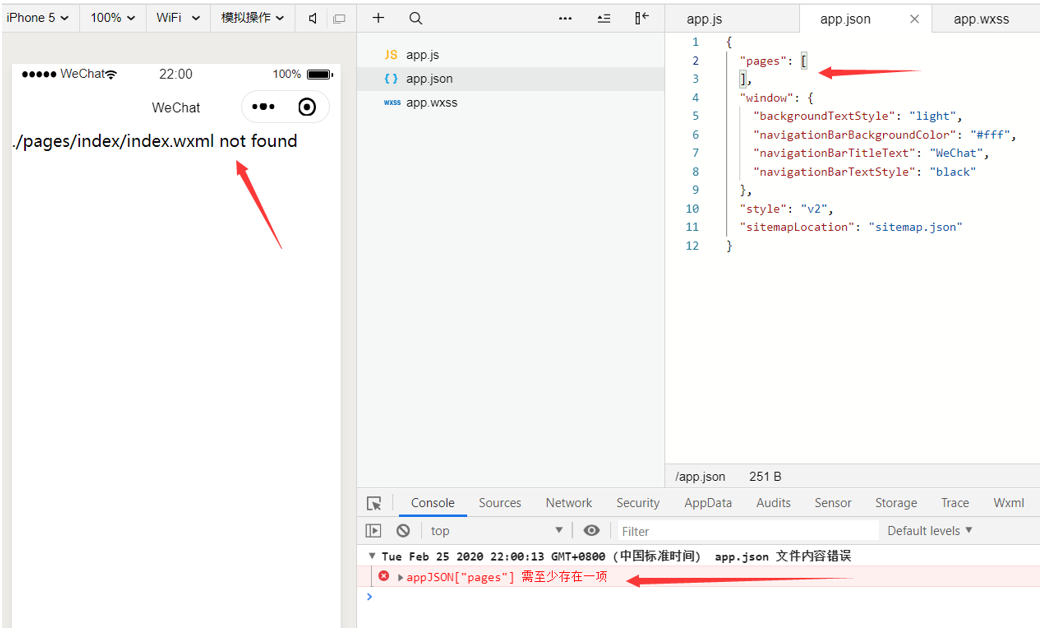This screenshot has height=642, width=1040.
Task: Open the Console devtools tab
Action: click(x=432, y=503)
